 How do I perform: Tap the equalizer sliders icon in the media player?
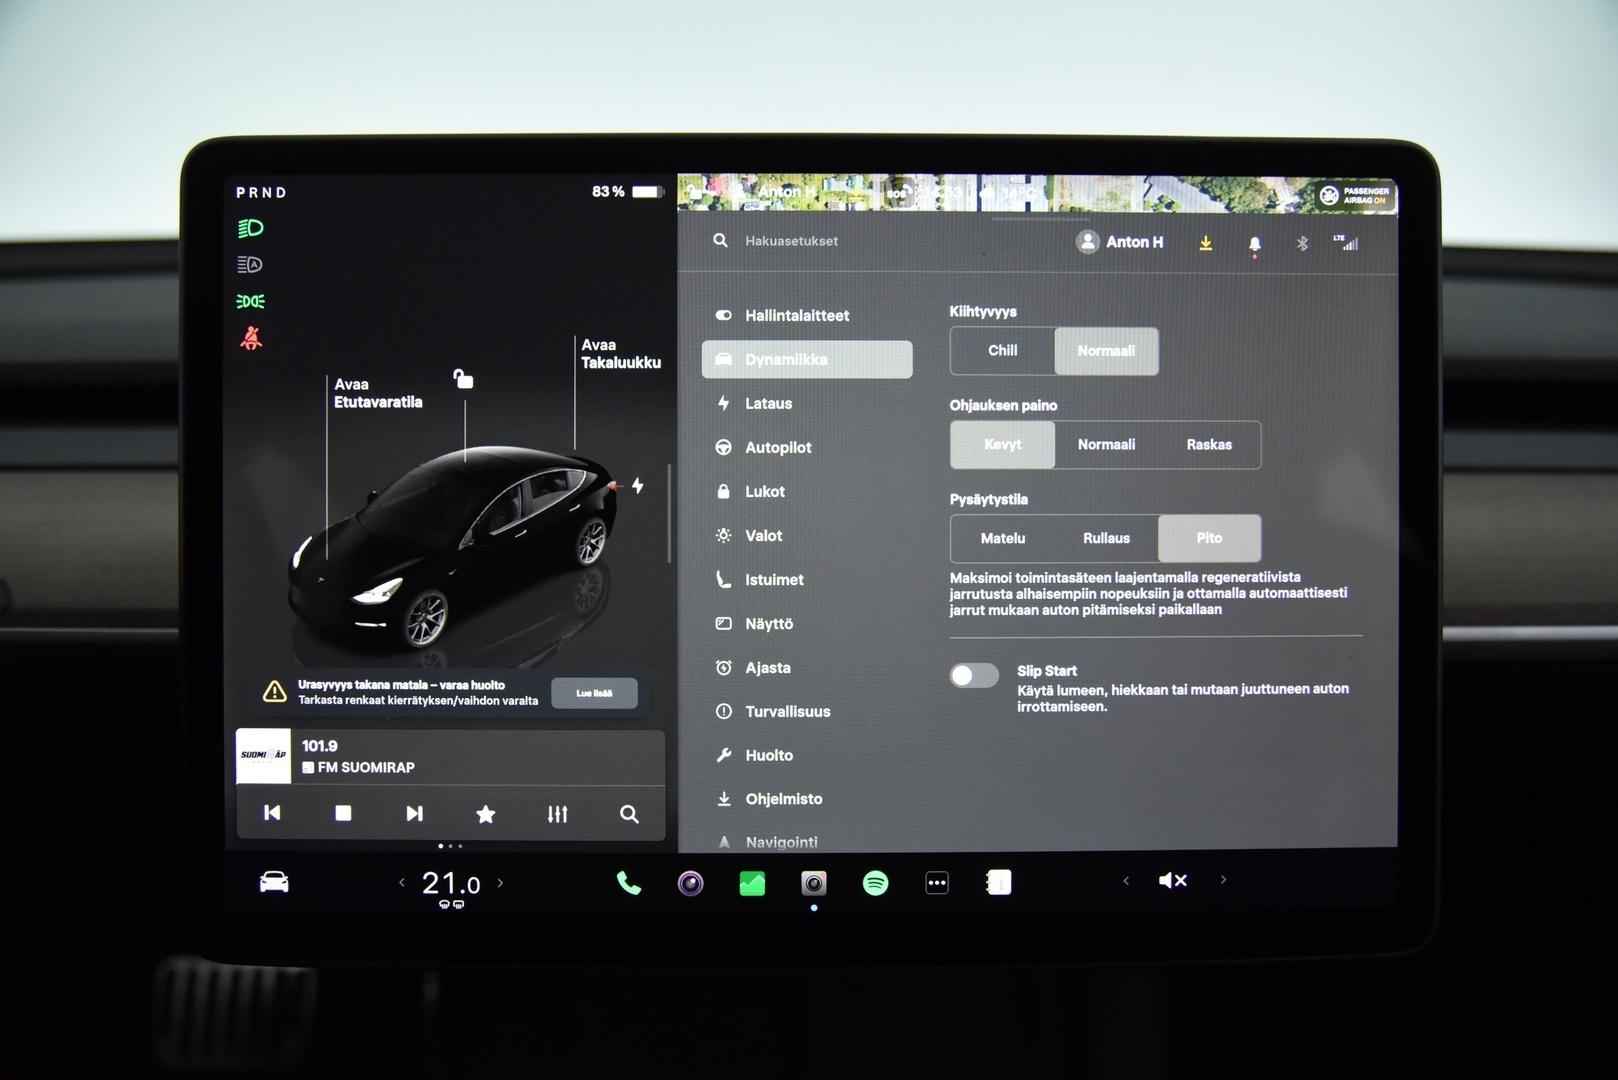[557, 814]
